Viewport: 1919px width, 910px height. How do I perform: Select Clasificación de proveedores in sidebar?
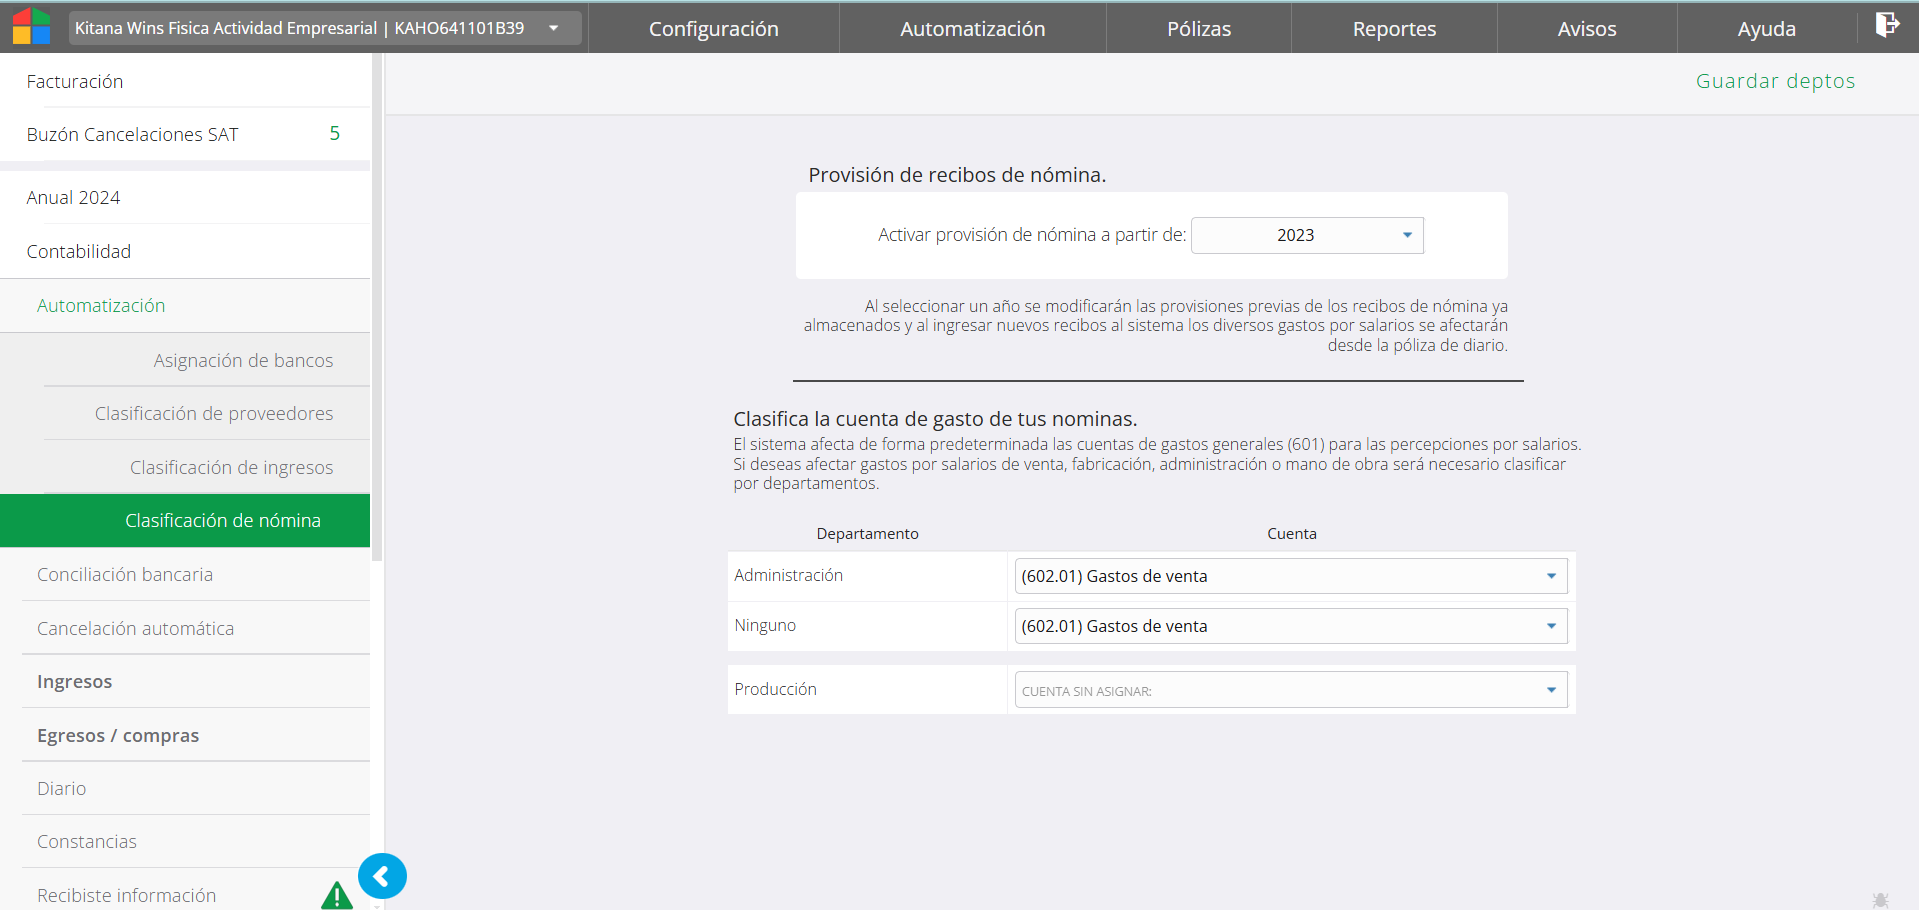214,413
